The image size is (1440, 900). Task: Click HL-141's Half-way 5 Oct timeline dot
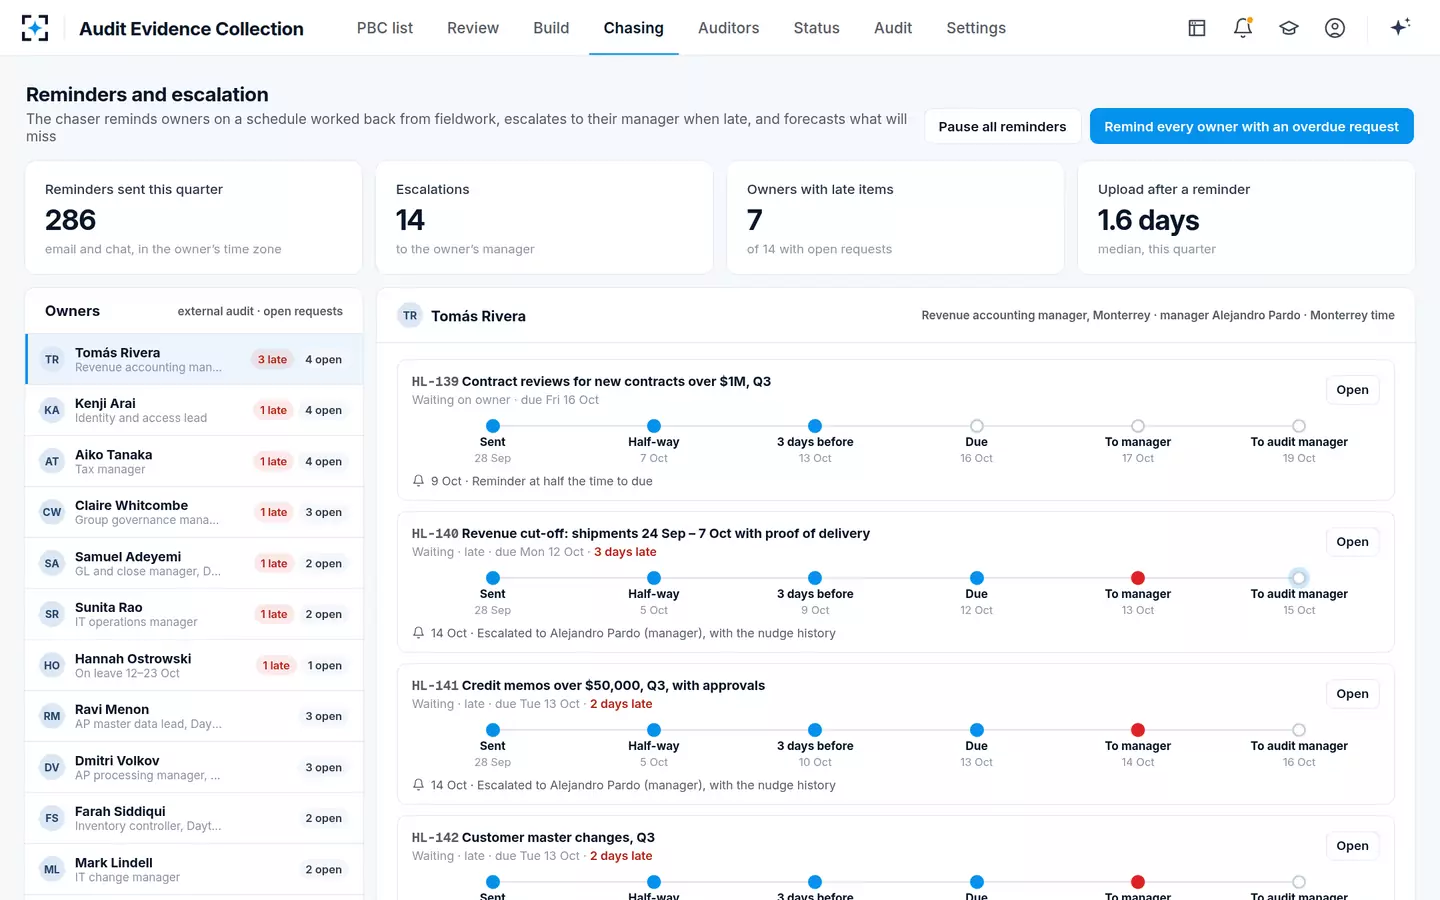654,730
